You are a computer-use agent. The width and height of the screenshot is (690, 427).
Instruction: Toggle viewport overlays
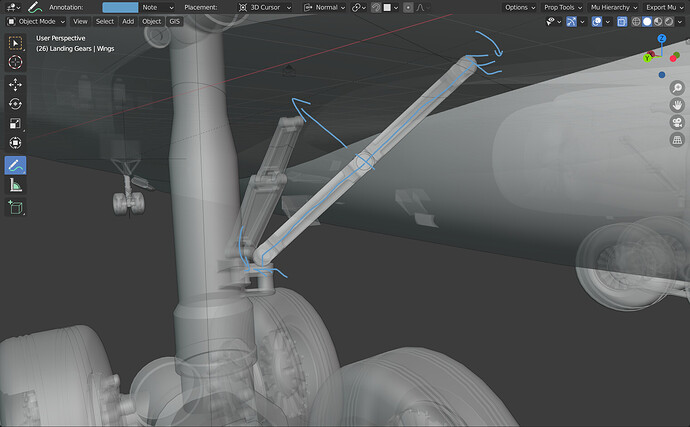597,21
